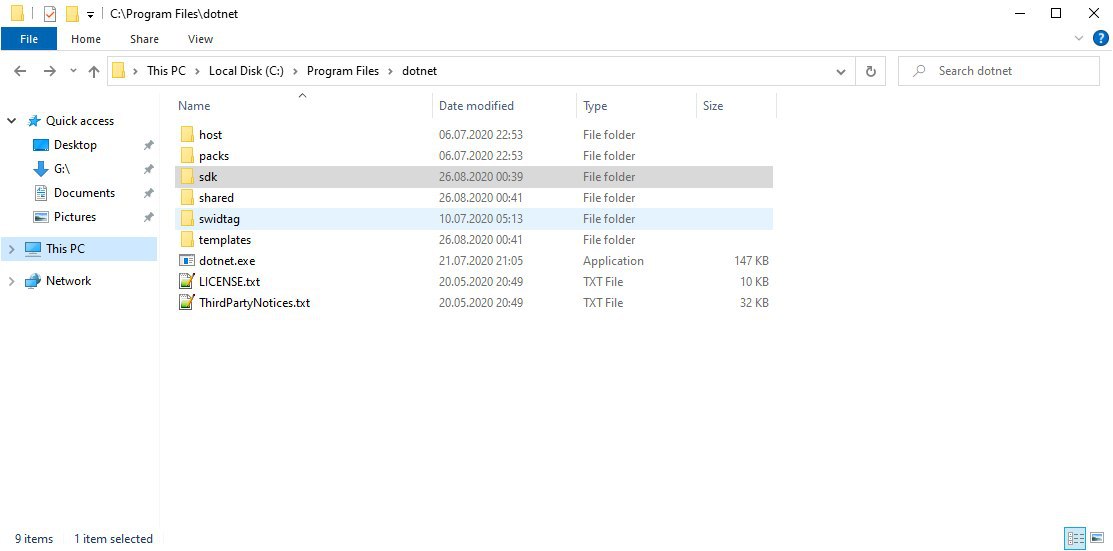1113x551 pixels.
Task: Select Quick access in the navigation pane
Action: click(x=80, y=121)
